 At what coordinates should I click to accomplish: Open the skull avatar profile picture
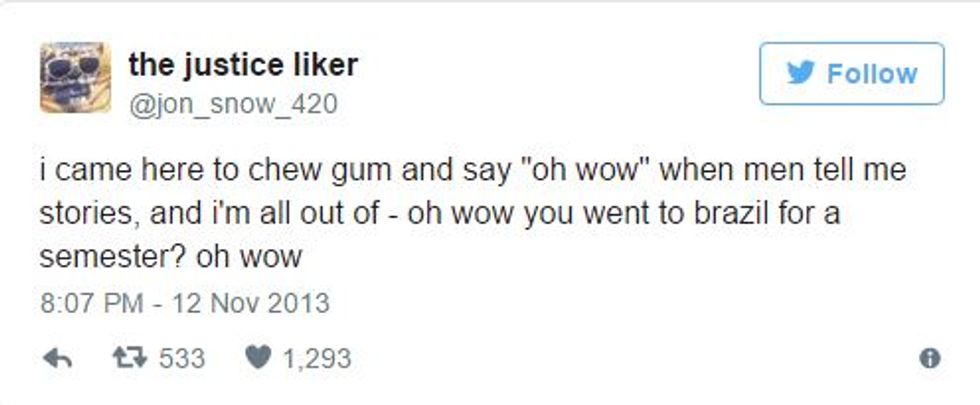[75, 77]
